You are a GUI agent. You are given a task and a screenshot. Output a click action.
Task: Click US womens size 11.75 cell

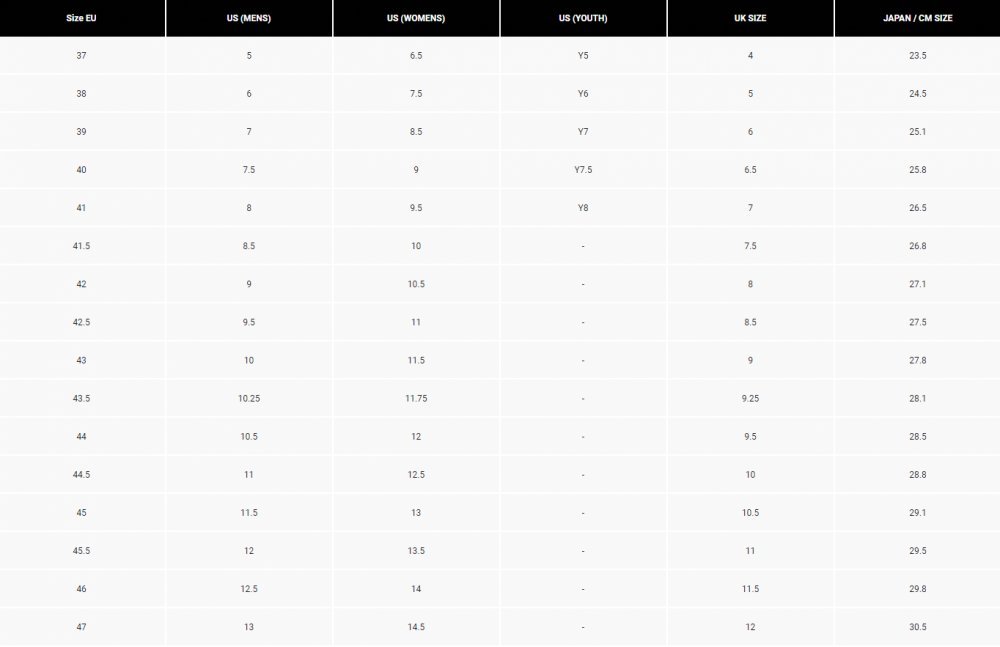pyautogui.click(x=416, y=398)
